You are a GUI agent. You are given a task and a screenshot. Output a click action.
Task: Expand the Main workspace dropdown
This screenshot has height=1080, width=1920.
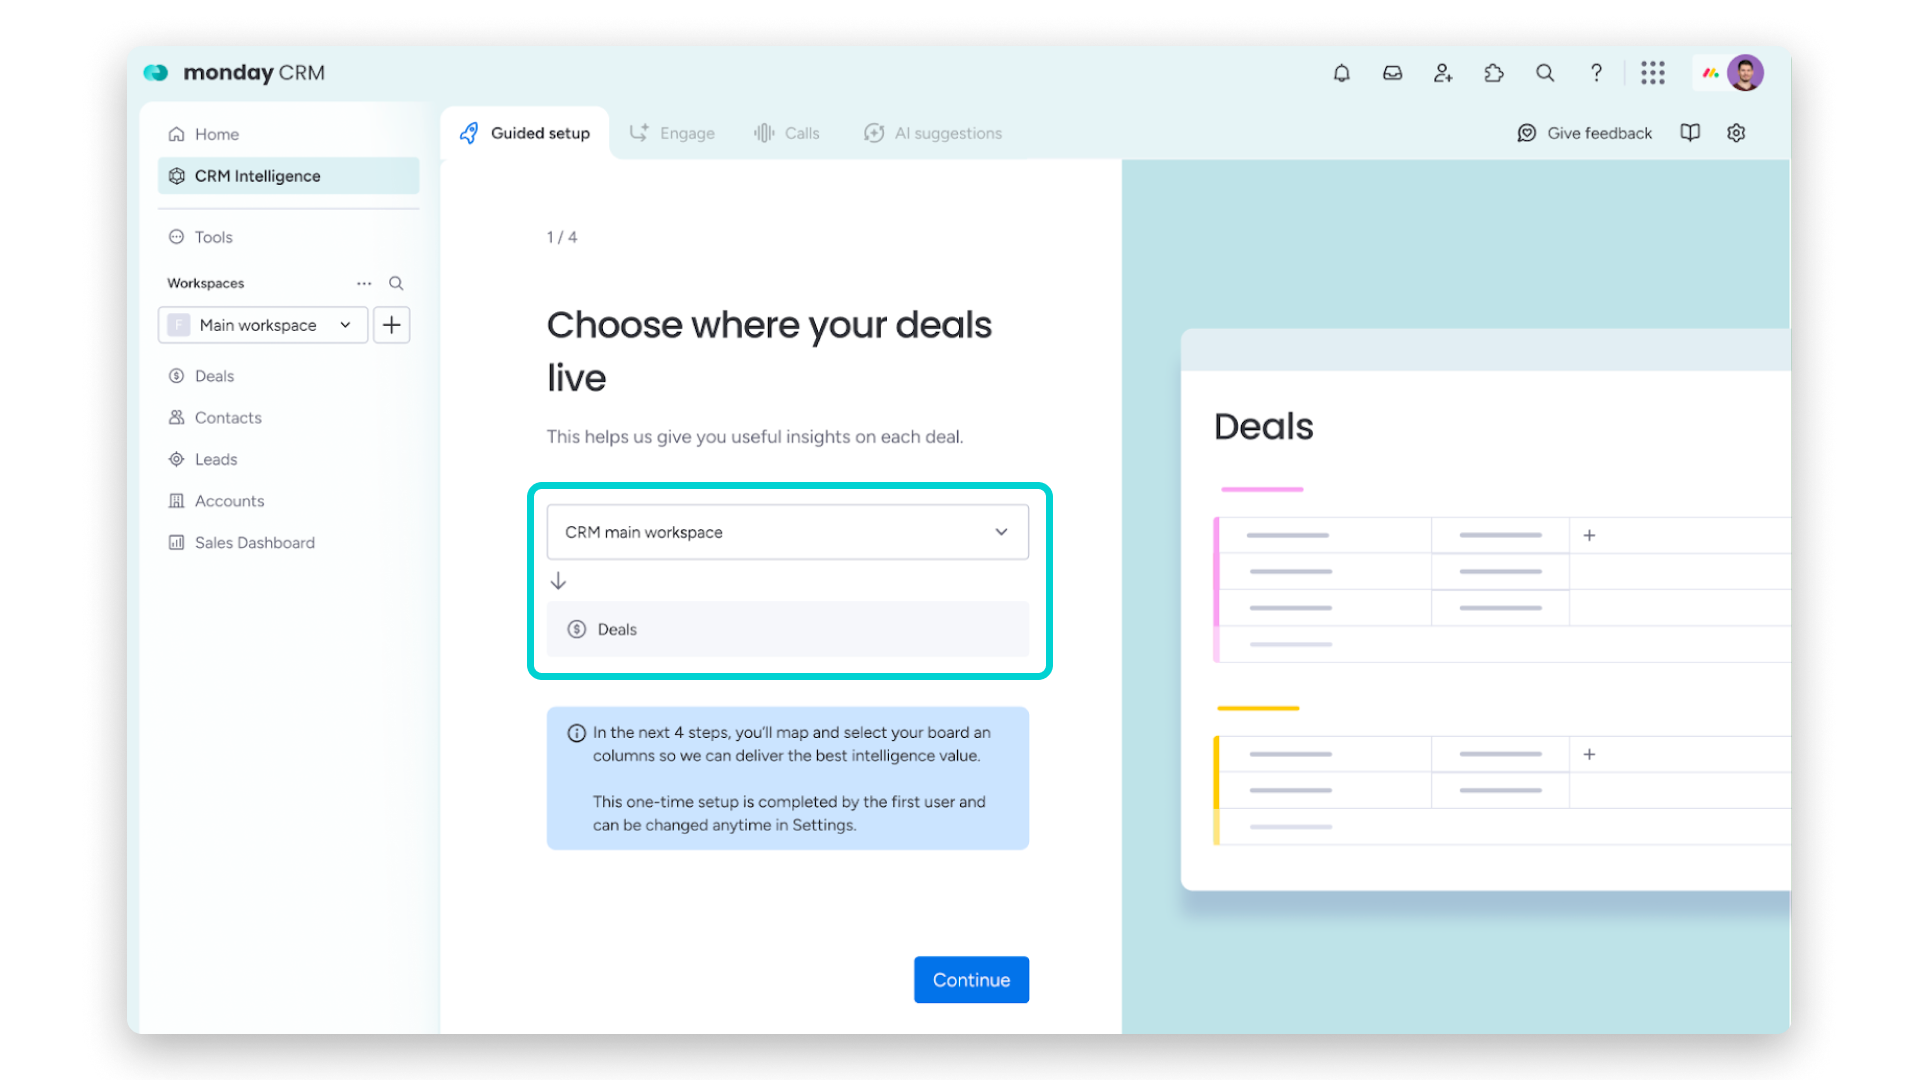pos(263,325)
